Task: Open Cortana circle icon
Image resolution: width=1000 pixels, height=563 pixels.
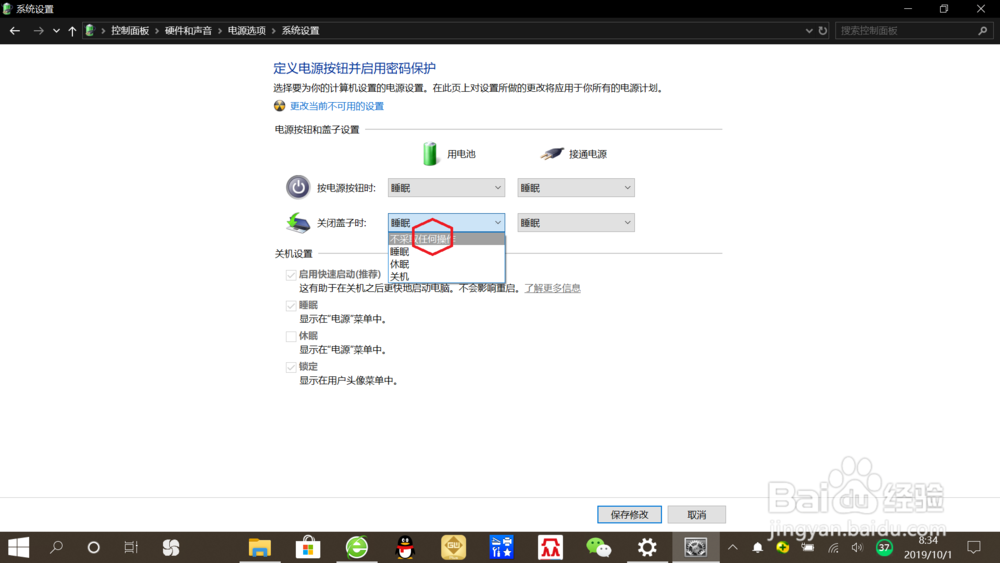Action: pos(94,547)
